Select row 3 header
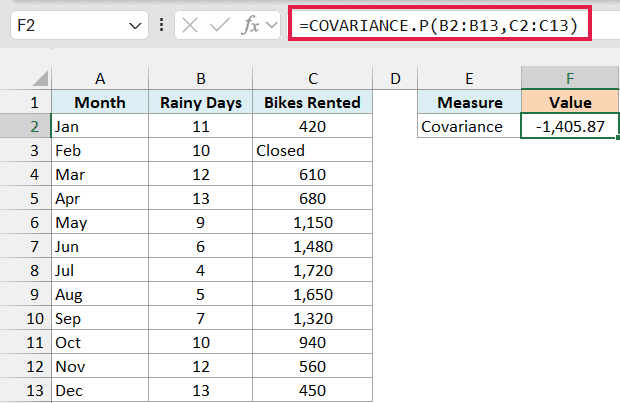620x403 pixels. (26, 151)
